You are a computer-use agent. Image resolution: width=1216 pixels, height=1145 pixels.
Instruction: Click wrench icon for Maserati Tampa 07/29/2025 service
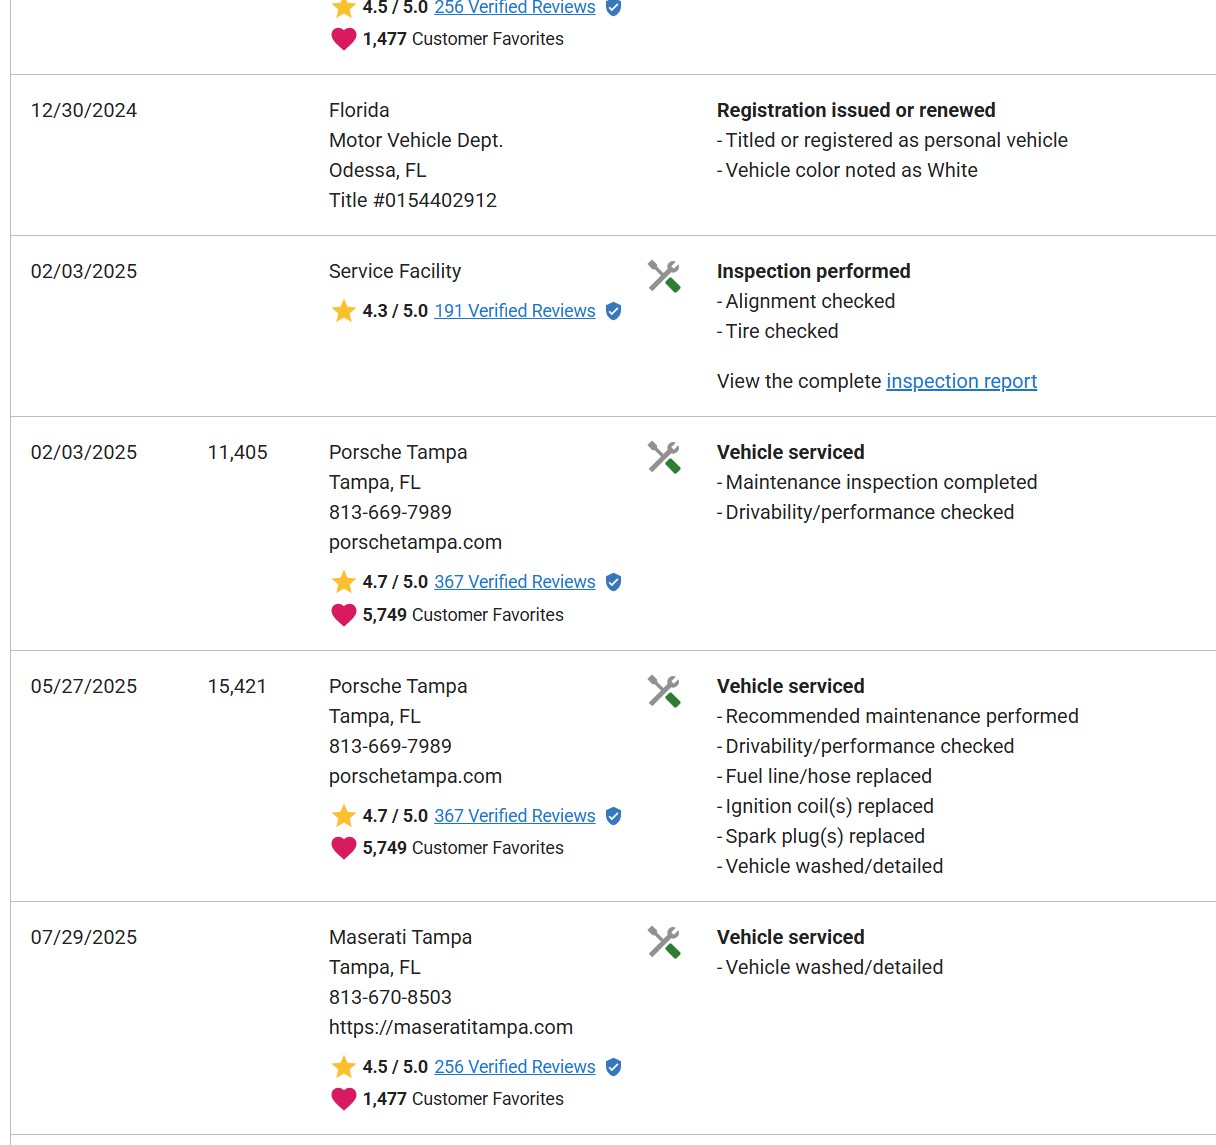(663, 942)
